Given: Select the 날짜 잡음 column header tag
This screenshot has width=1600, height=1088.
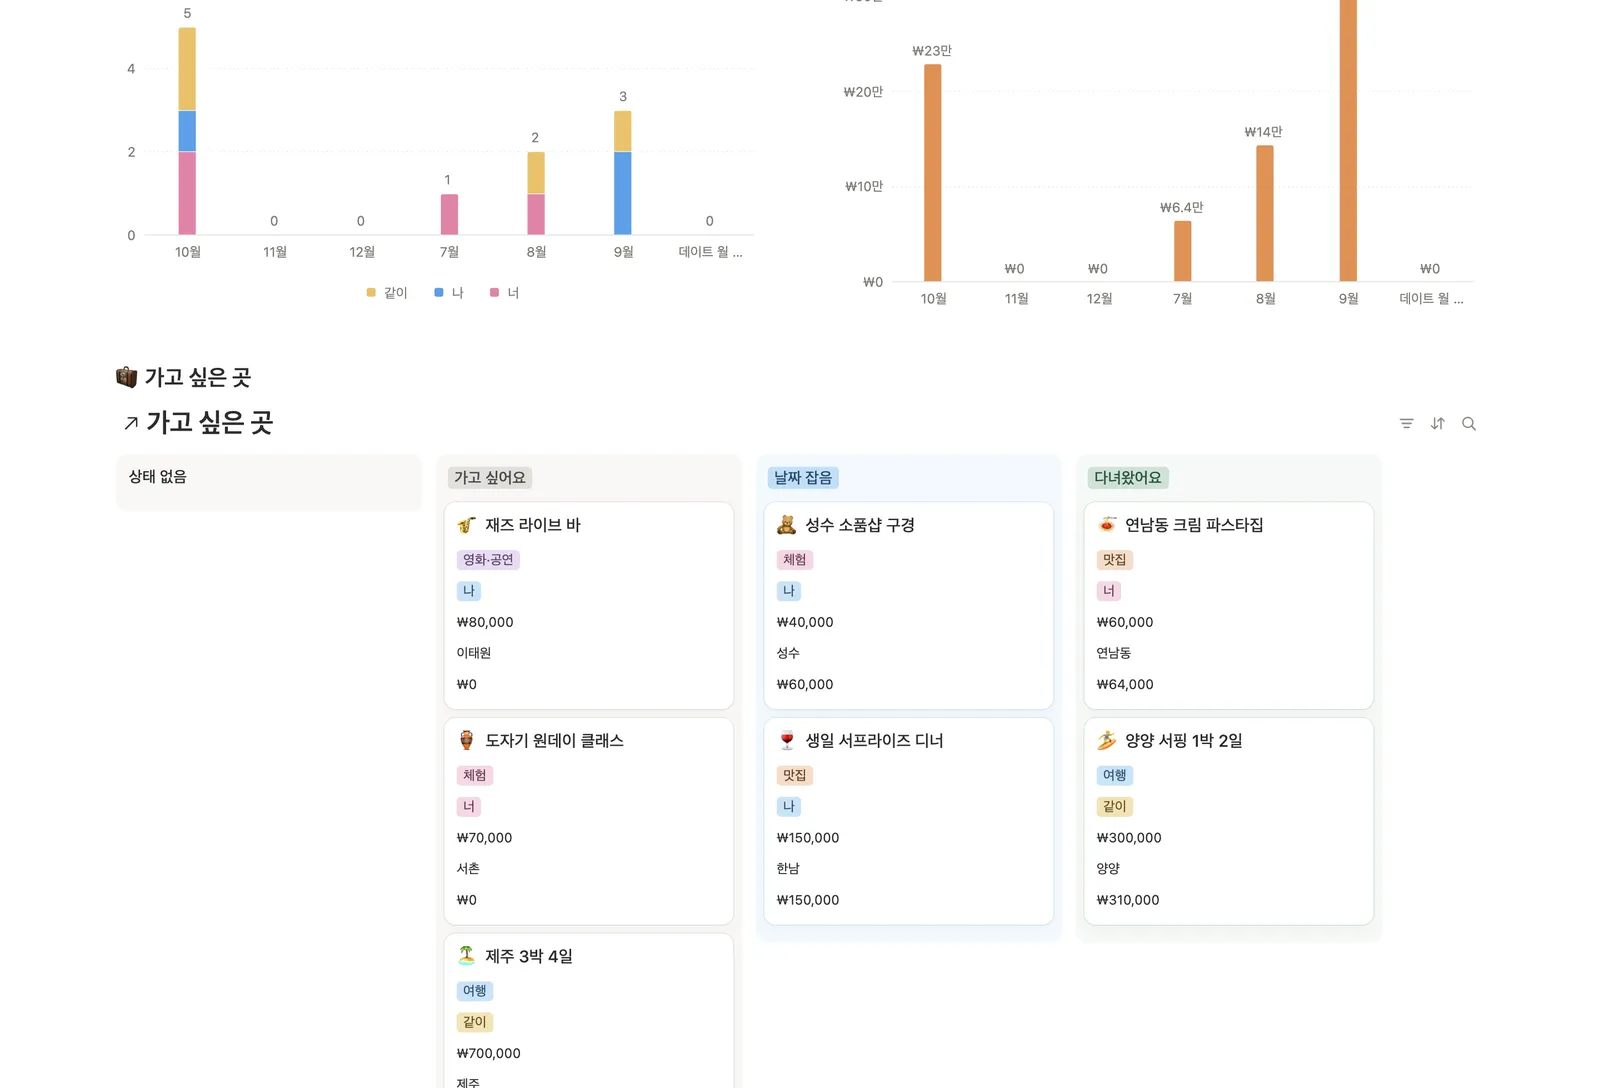Looking at the screenshot, I should coord(803,478).
